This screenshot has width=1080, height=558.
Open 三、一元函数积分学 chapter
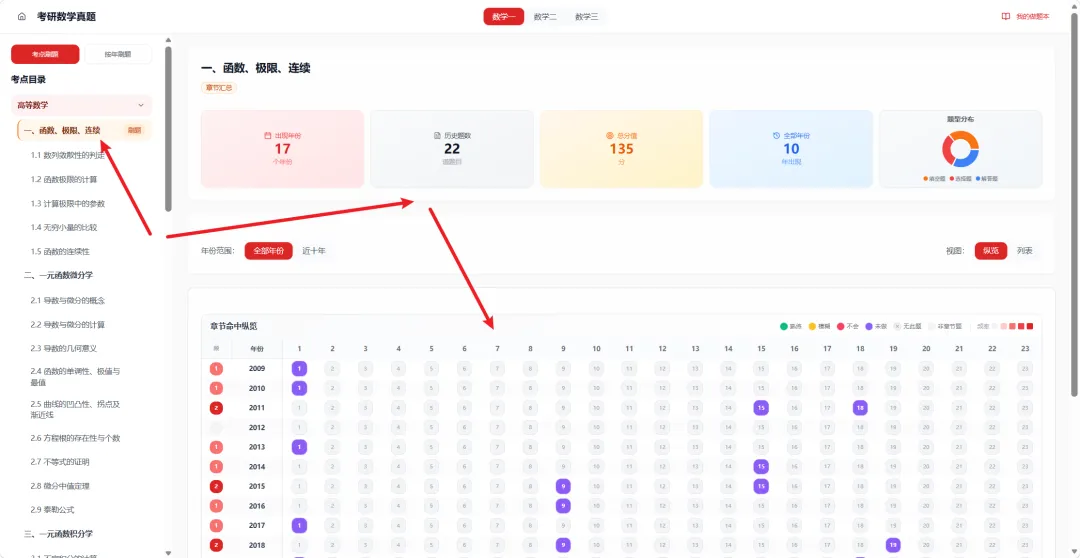(x=59, y=534)
